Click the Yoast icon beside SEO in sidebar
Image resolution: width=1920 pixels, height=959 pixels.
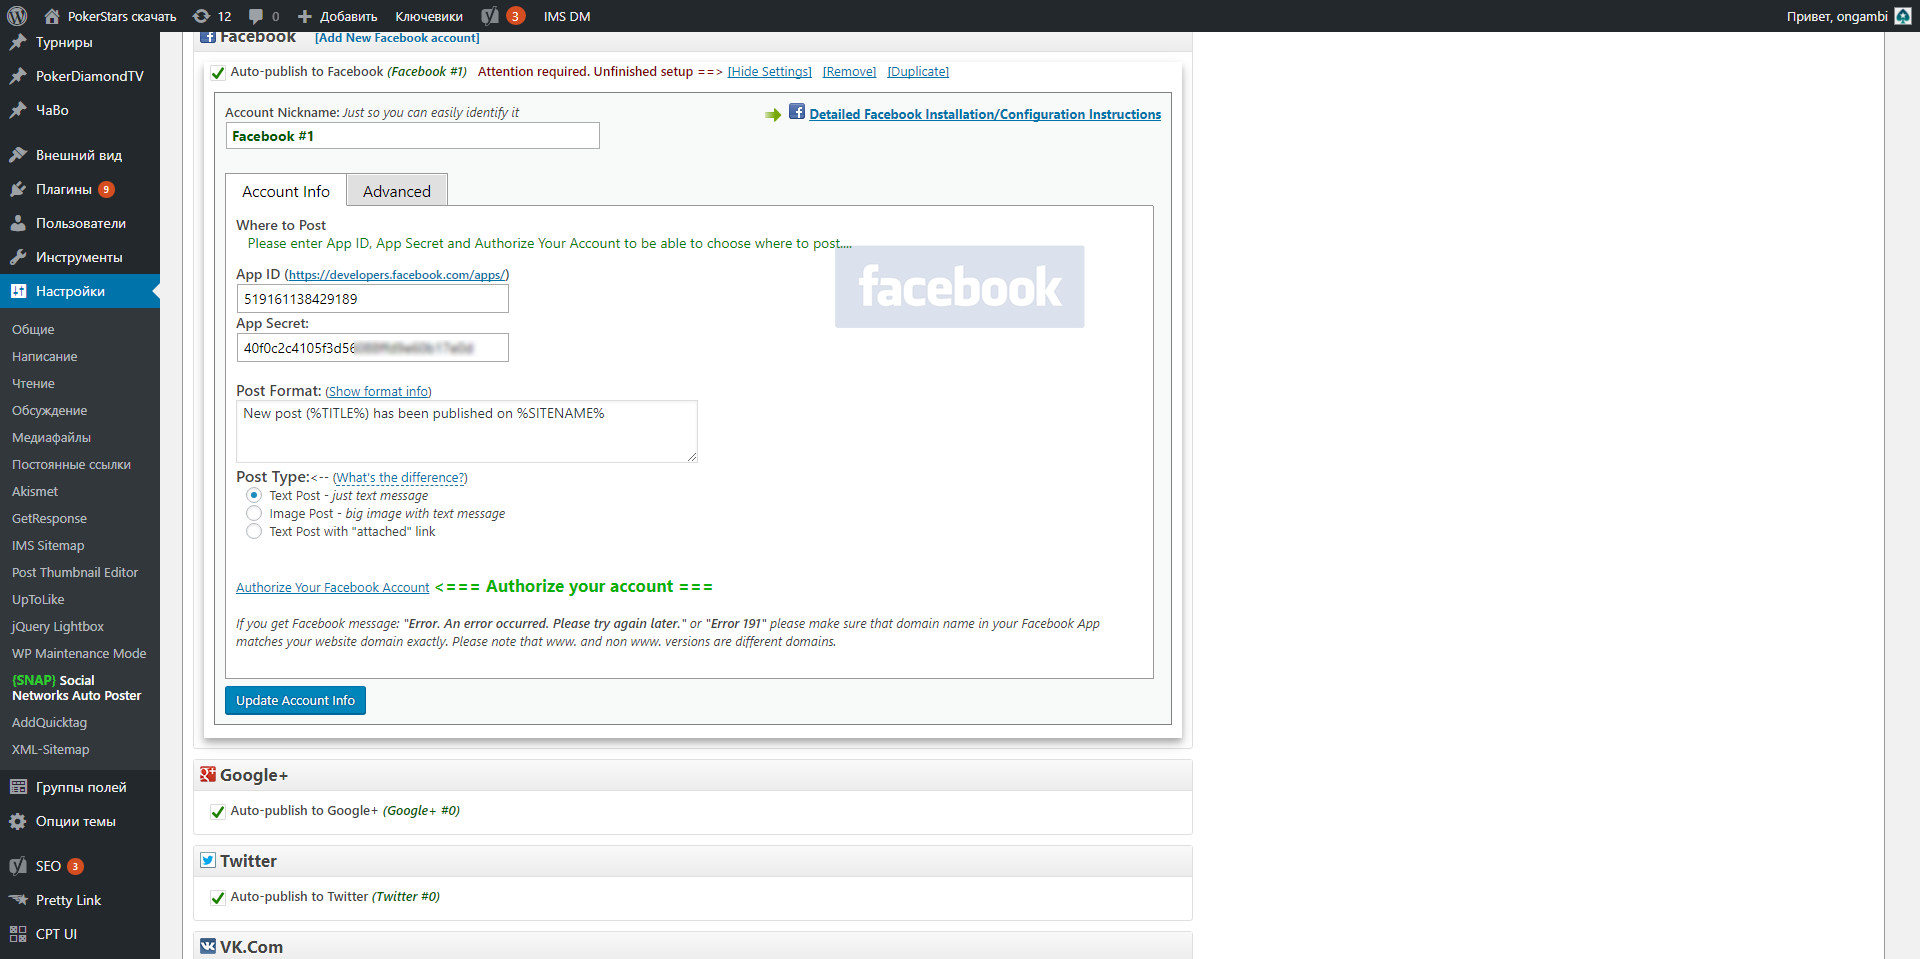(x=18, y=866)
